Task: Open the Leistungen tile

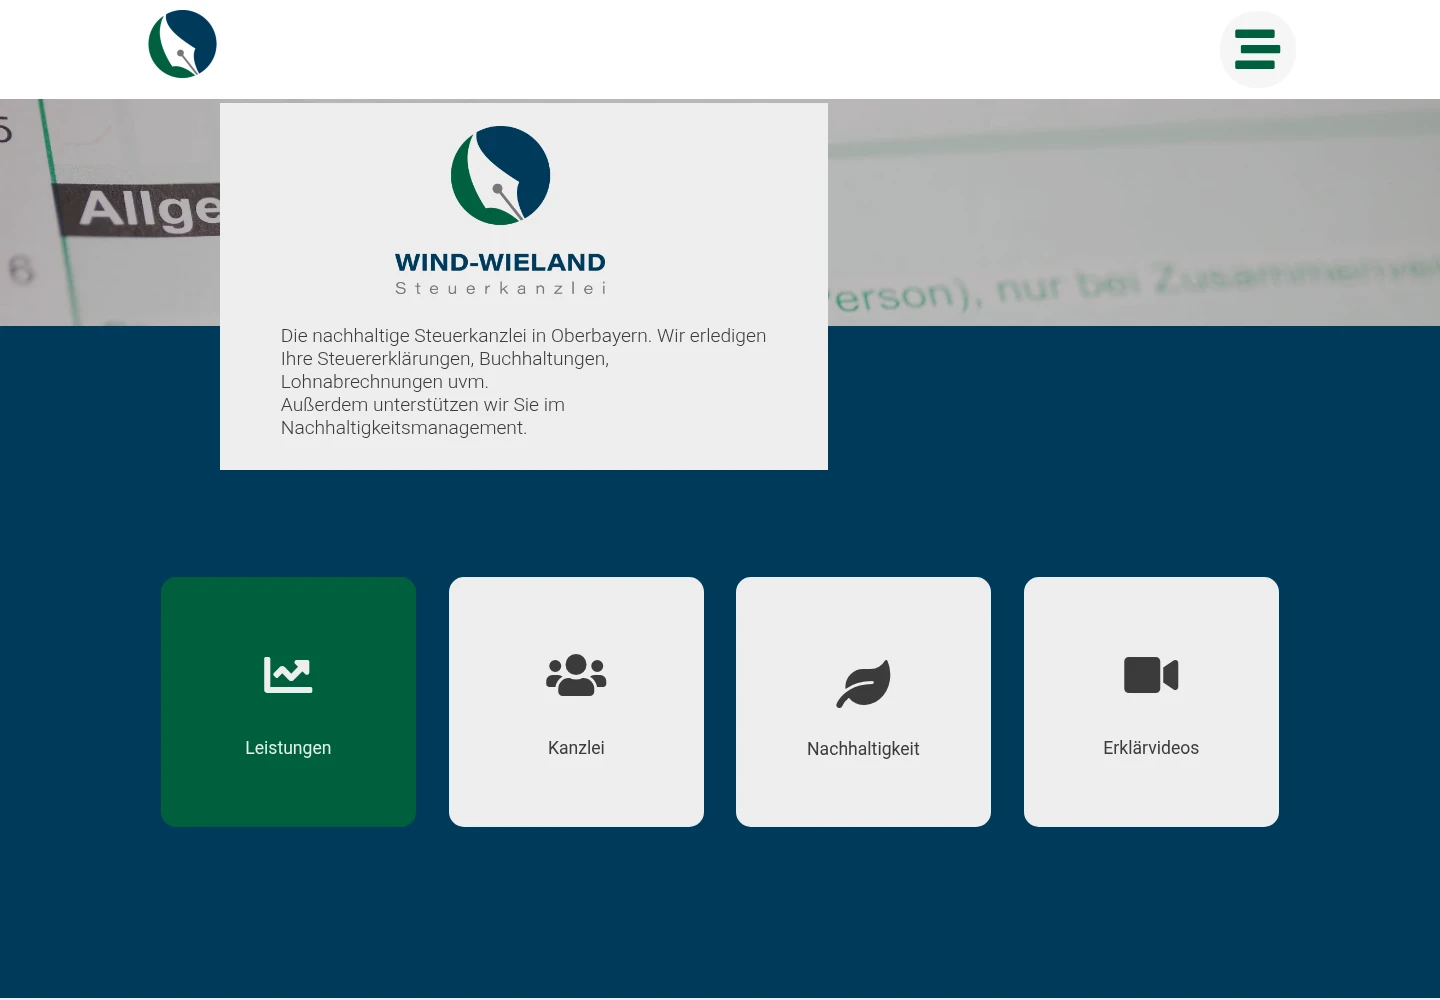Action: pyautogui.click(x=288, y=702)
